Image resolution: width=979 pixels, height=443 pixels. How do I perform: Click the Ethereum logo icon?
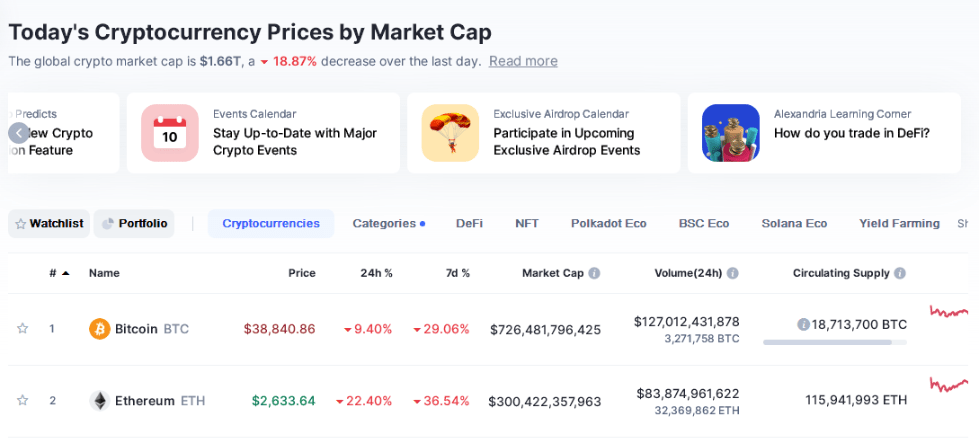pos(99,401)
